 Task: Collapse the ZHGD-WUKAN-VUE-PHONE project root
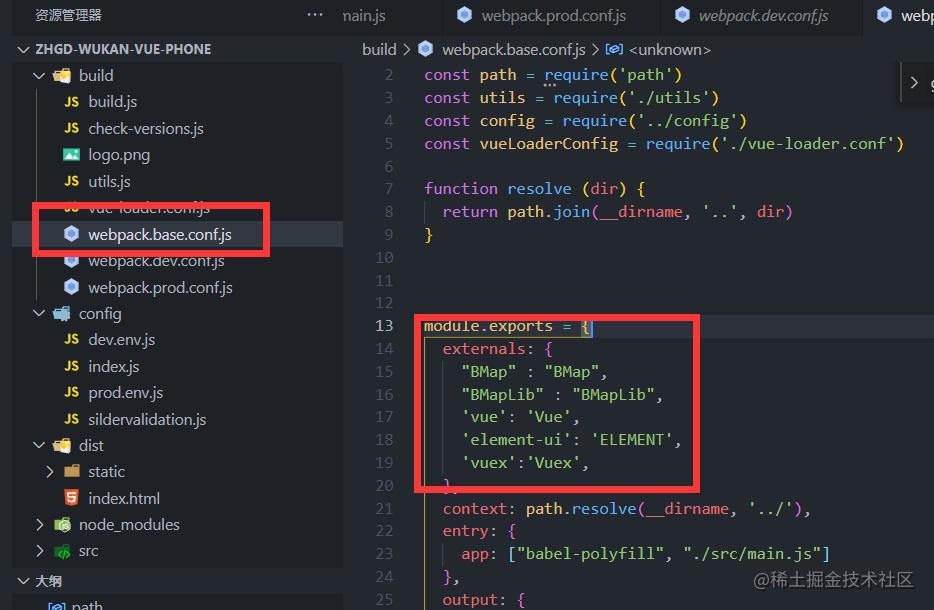[23, 49]
